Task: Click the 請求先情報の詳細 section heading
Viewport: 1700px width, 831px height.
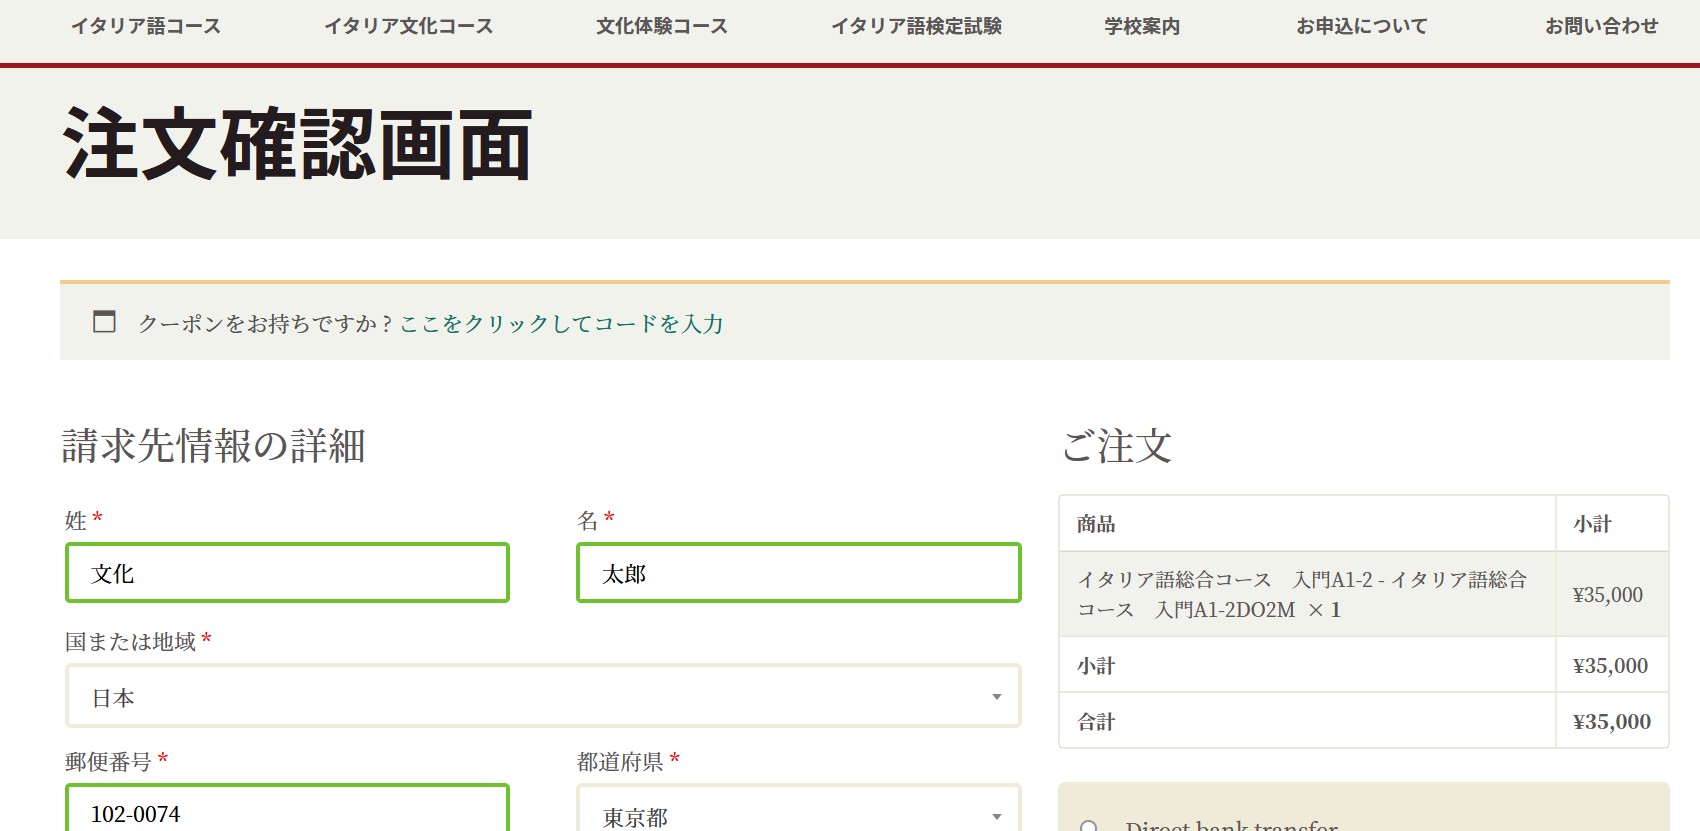Action: pos(214,446)
